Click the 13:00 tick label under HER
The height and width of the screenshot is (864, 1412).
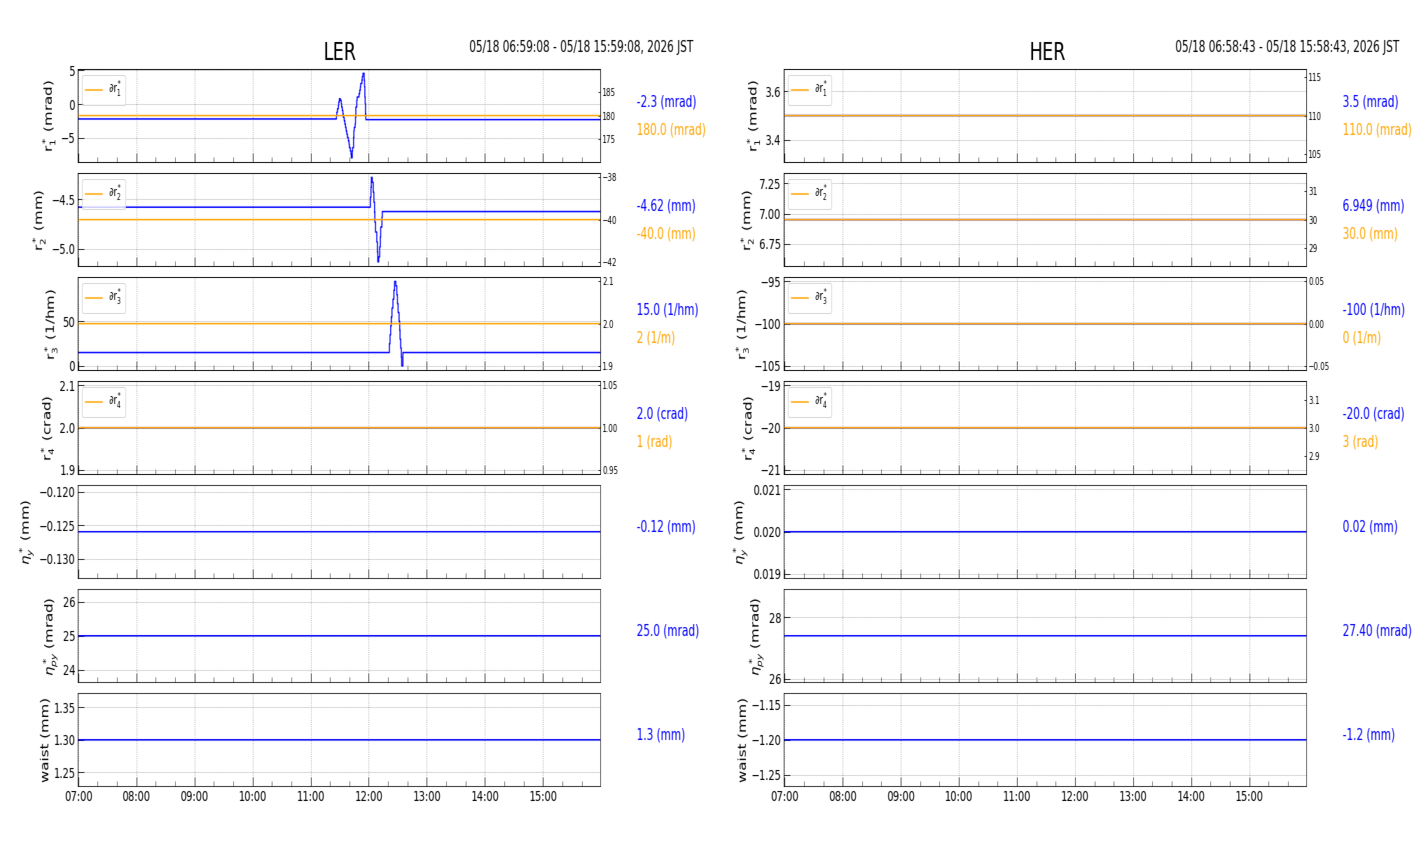[x=1133, y=797]
